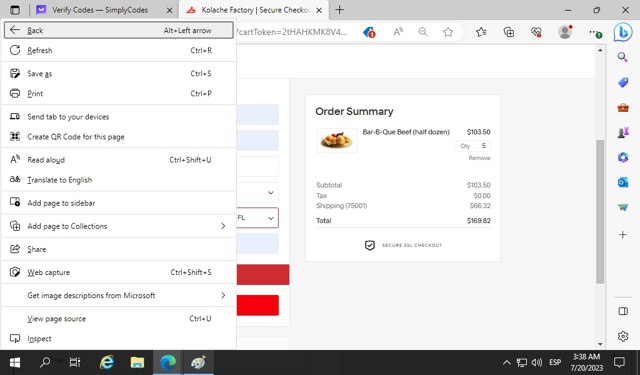Click the scroll down arrow of page
The width and height of the screenshot is (640, 375).
click(x=600, y=344)
